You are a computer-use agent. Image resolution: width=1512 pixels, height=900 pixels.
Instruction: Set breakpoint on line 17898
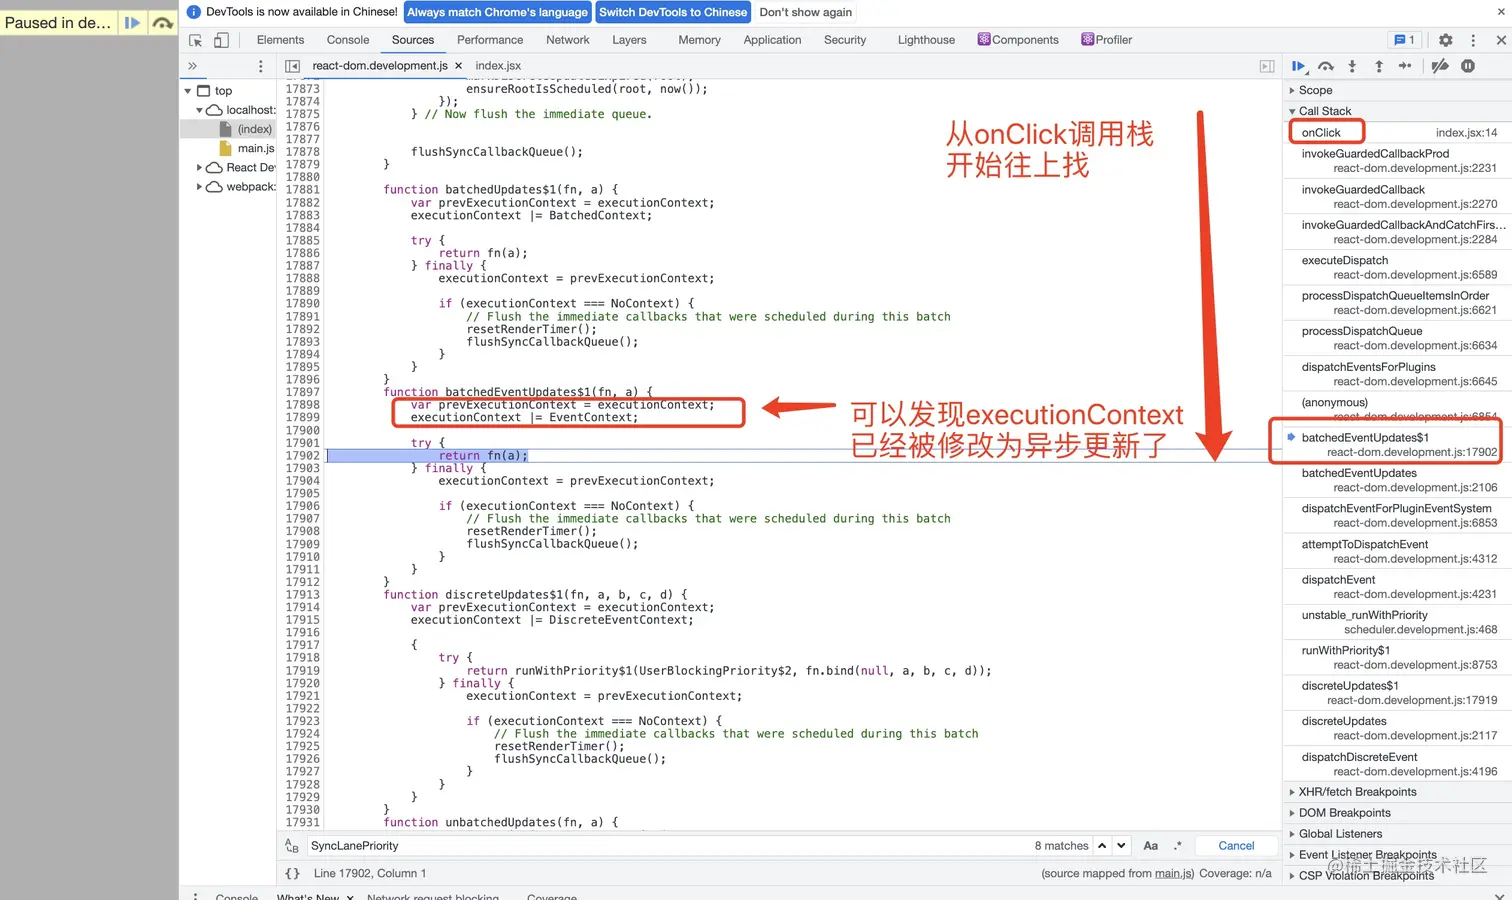pyautogui.click(x=302, y=405)
